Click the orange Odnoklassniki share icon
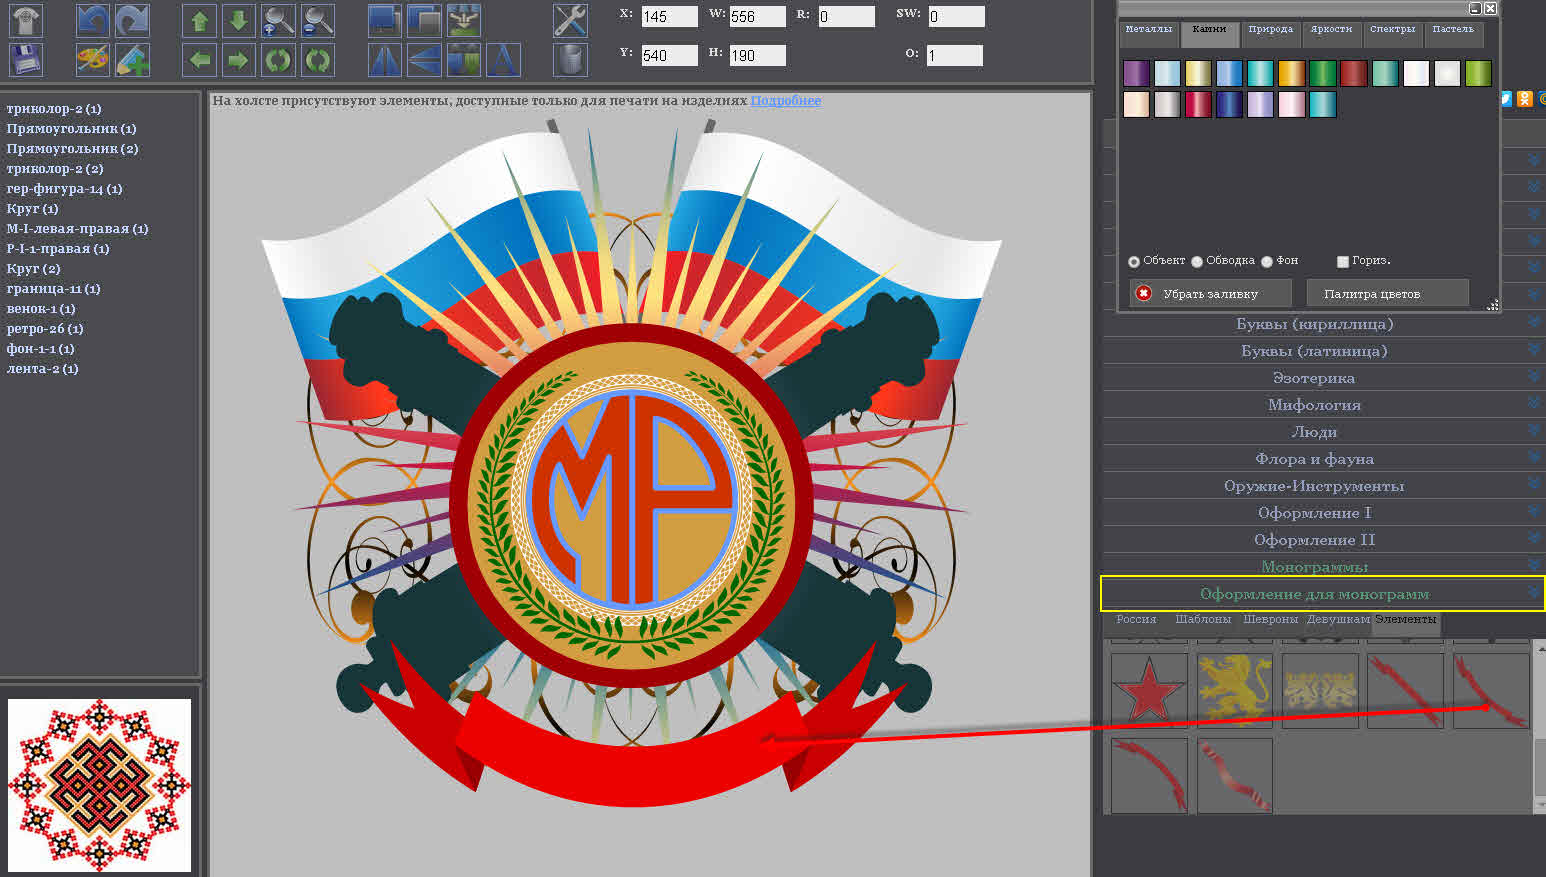 [x=1524, y=98]
